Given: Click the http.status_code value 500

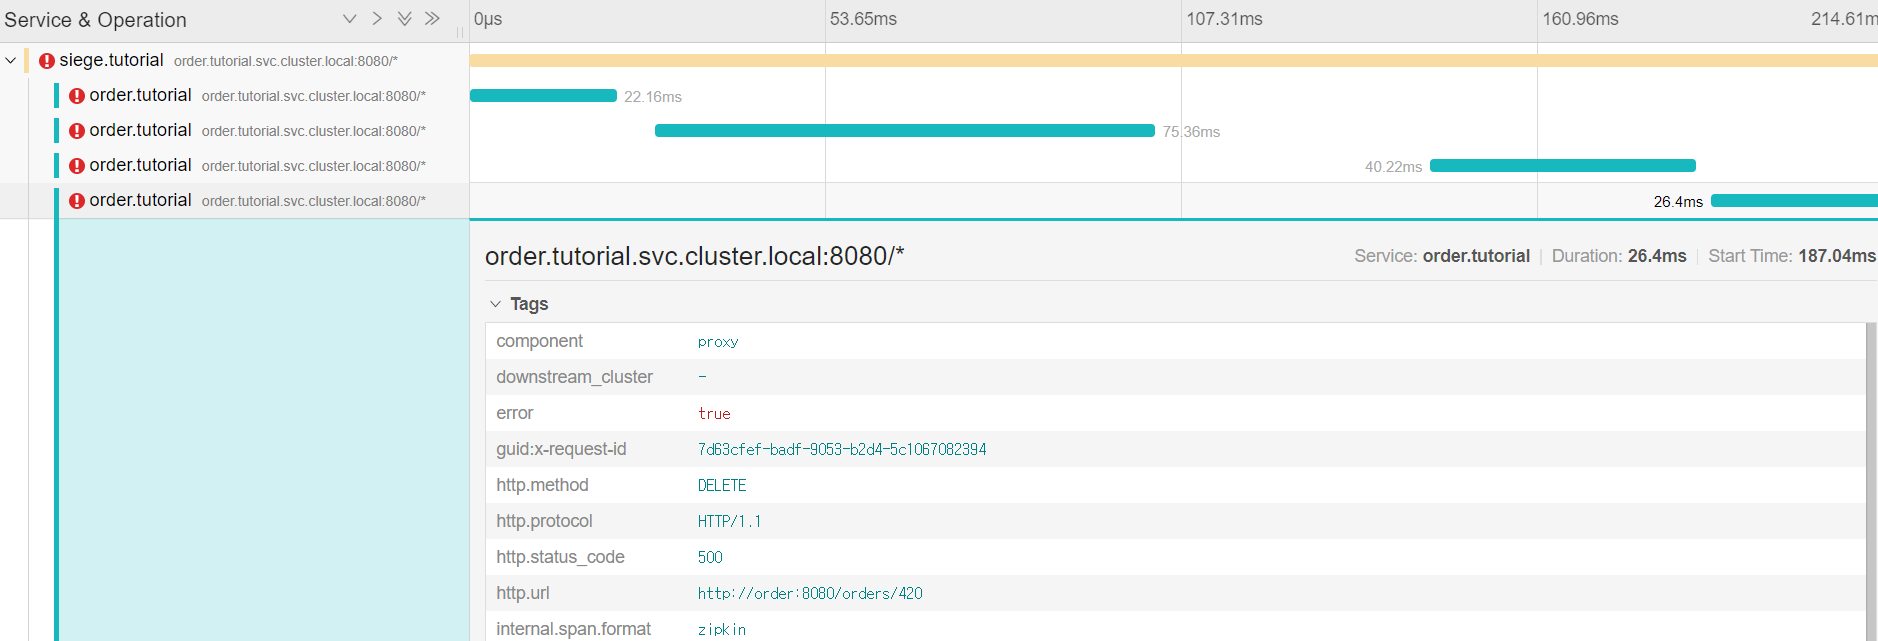Looking at the screenshot, I should [x=710, y=558].
